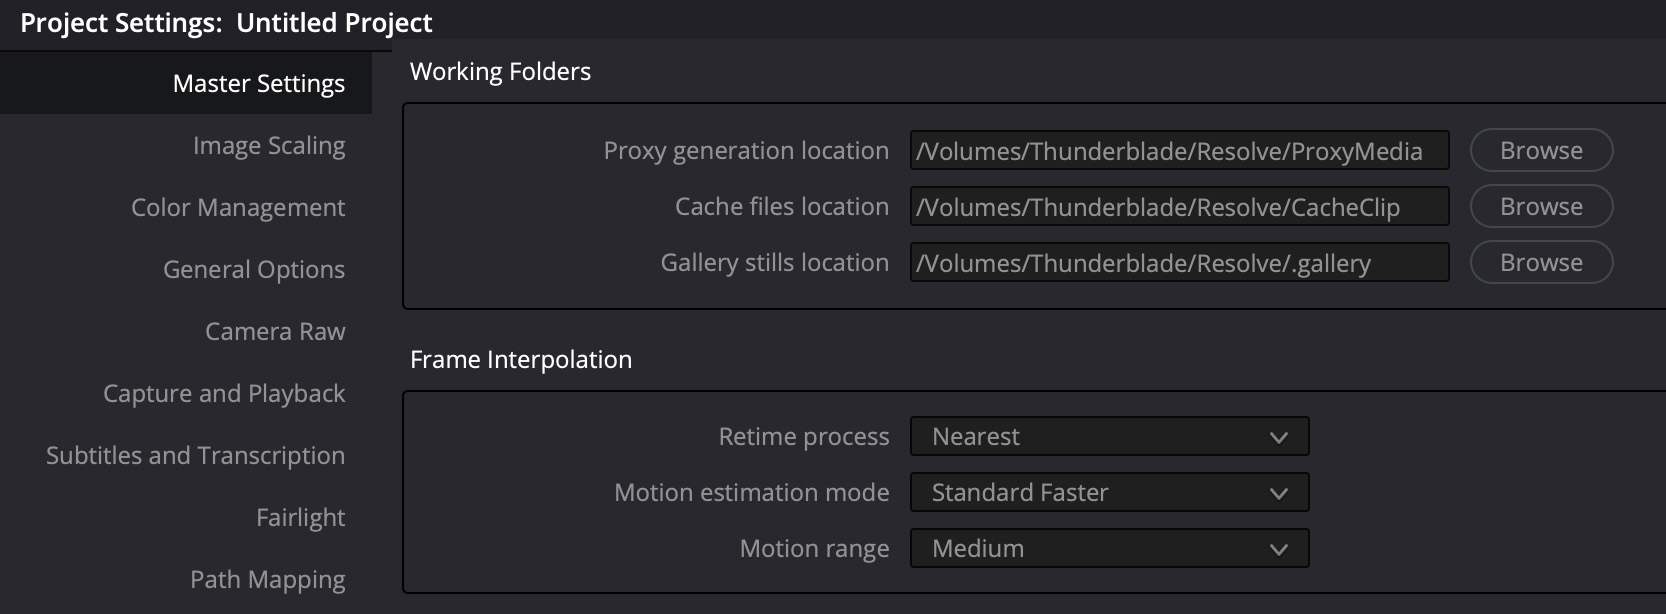Browse for proxy generation location
Image resolution: width=1666 pixels, height=614 pixels.
[1540, 151]
